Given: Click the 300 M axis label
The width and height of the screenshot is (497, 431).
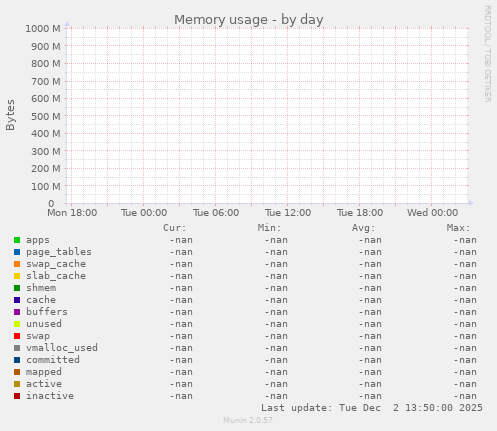Looking at the screenshot, I should tap(46, 151).
